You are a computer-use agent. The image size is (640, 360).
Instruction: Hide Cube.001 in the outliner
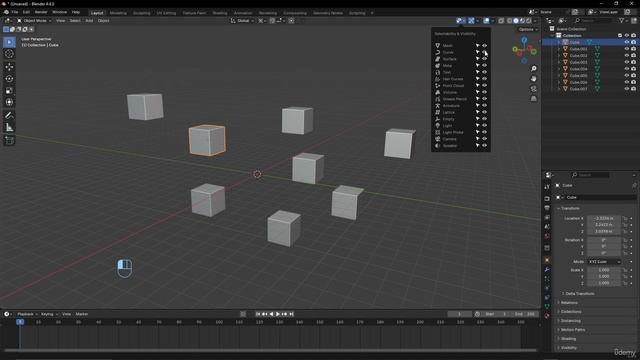pos(627,49)
